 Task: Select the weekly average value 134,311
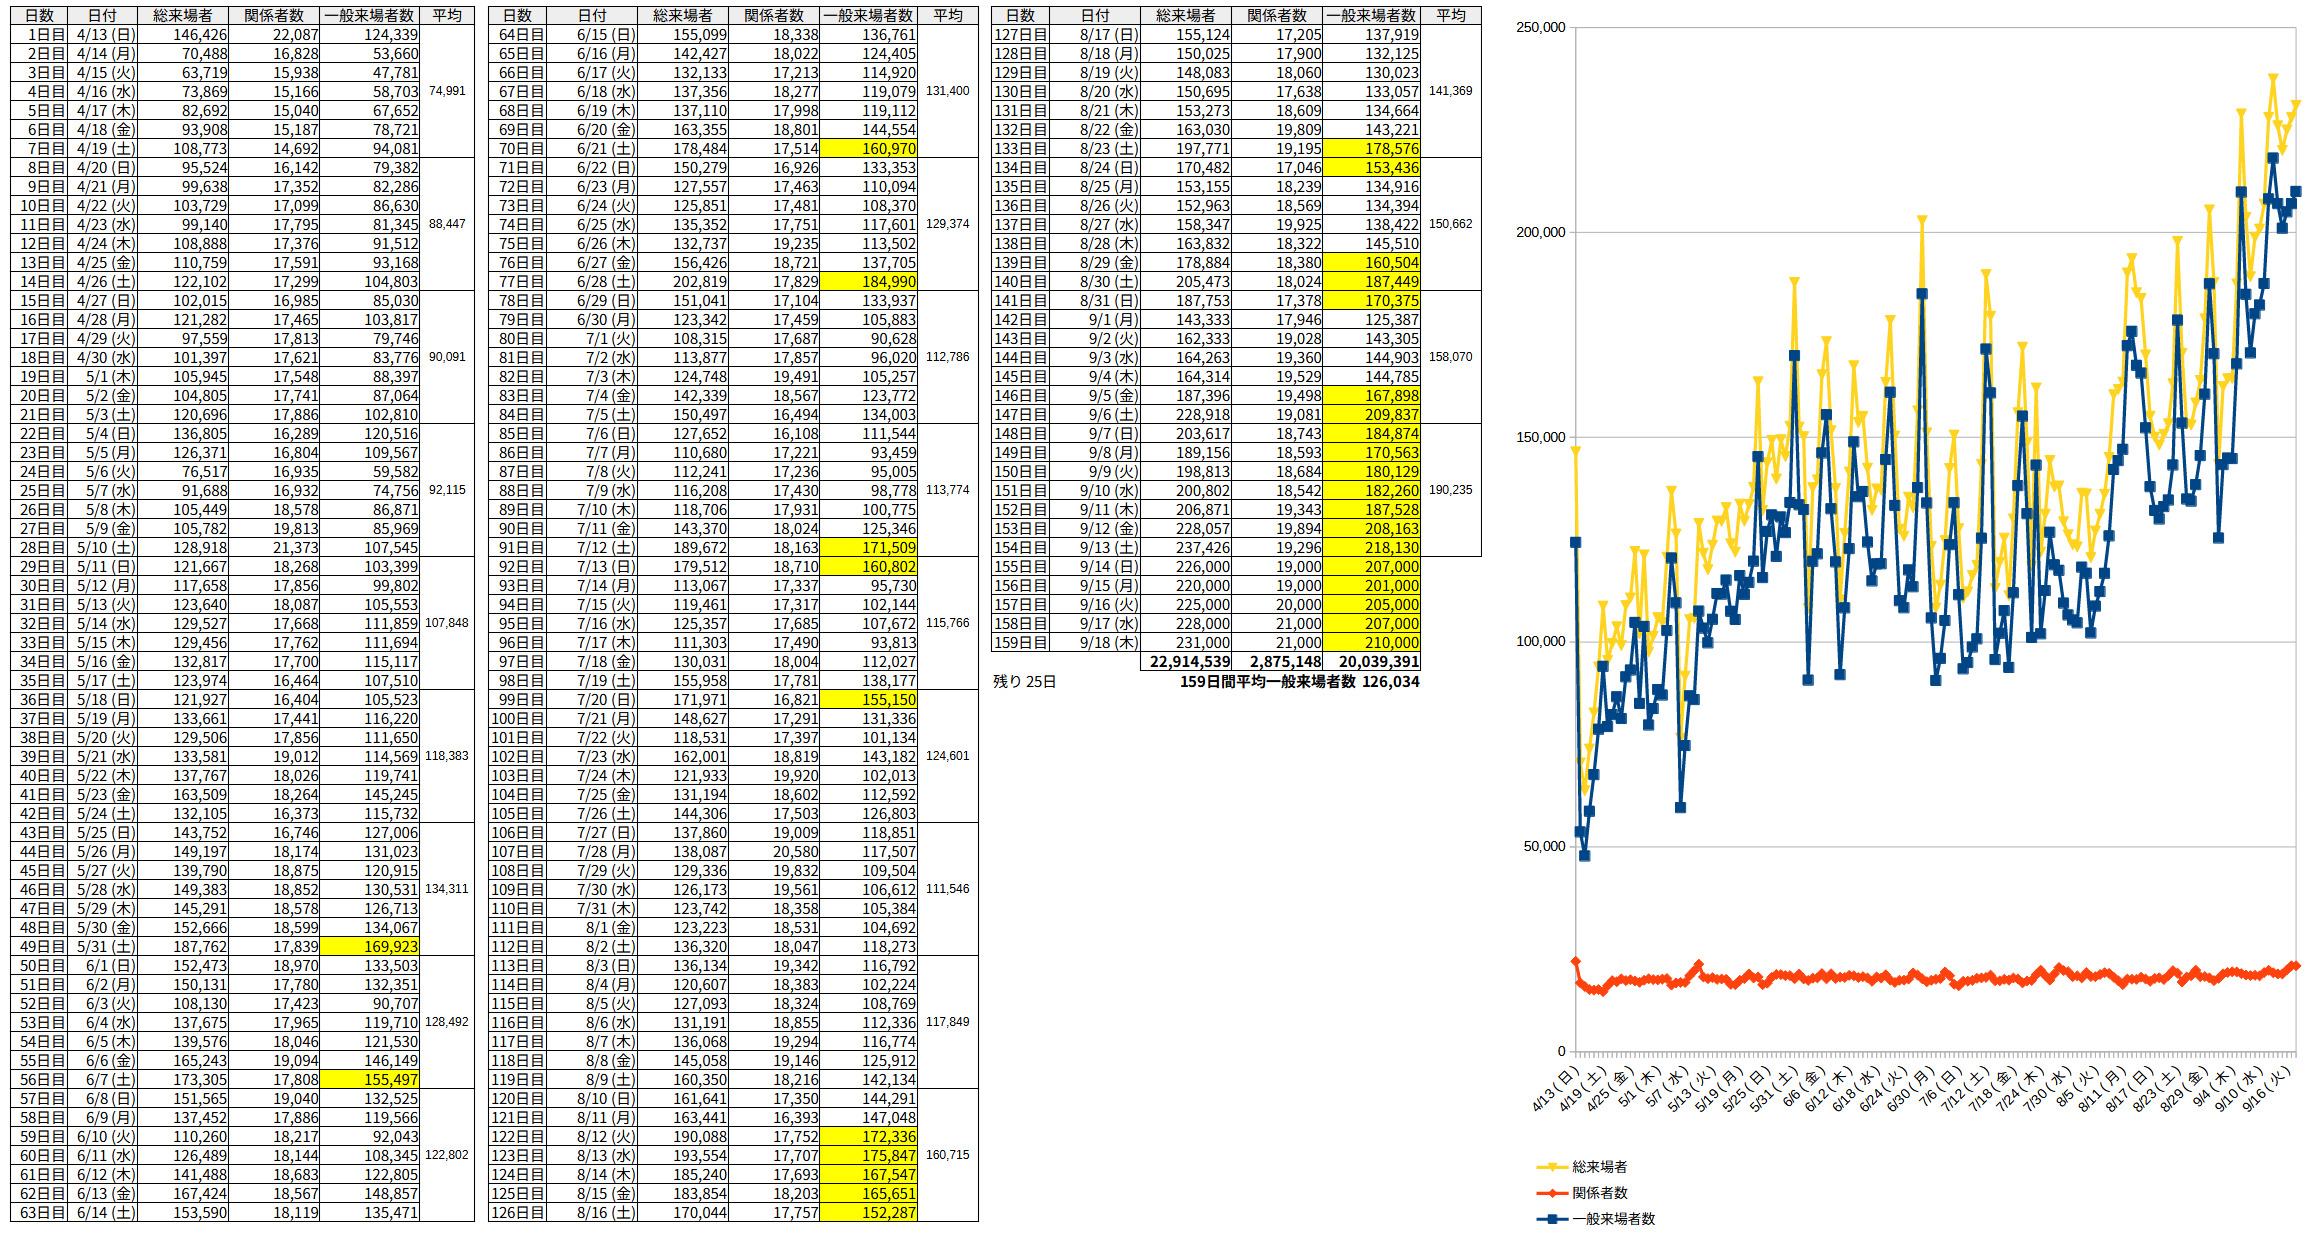click(447, 889)
